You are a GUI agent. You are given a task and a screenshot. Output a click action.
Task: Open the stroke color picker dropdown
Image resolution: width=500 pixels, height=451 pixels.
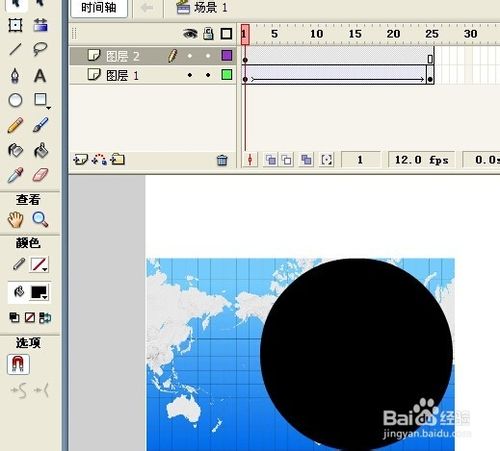pos(39,265)
